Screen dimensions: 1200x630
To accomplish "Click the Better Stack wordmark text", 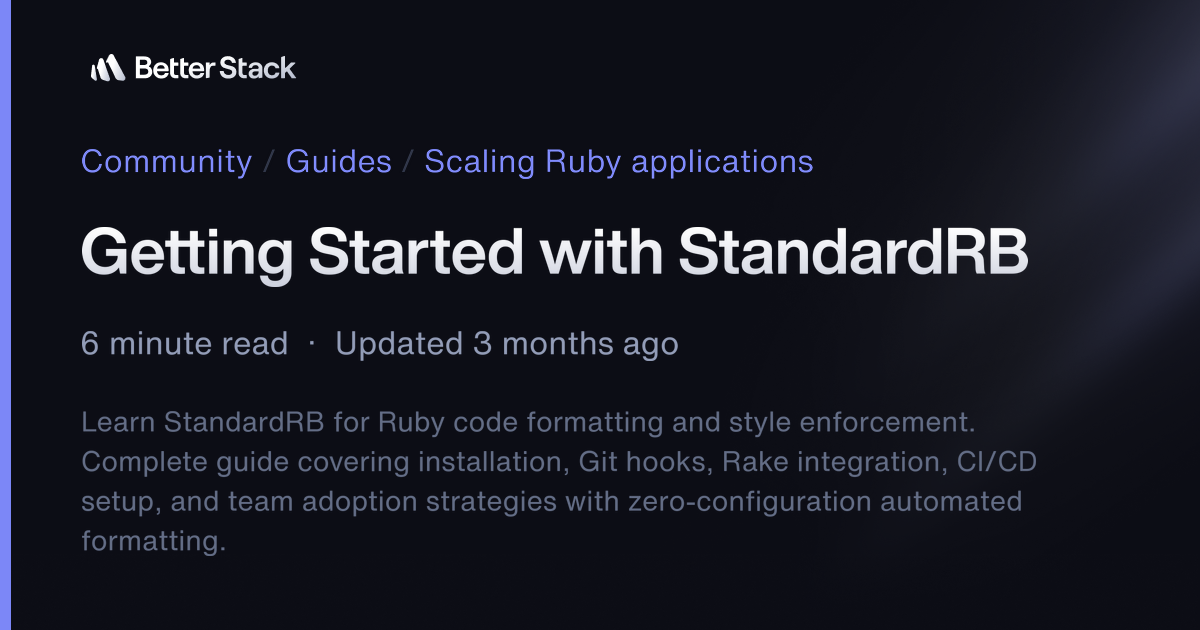I will point(215,68).
